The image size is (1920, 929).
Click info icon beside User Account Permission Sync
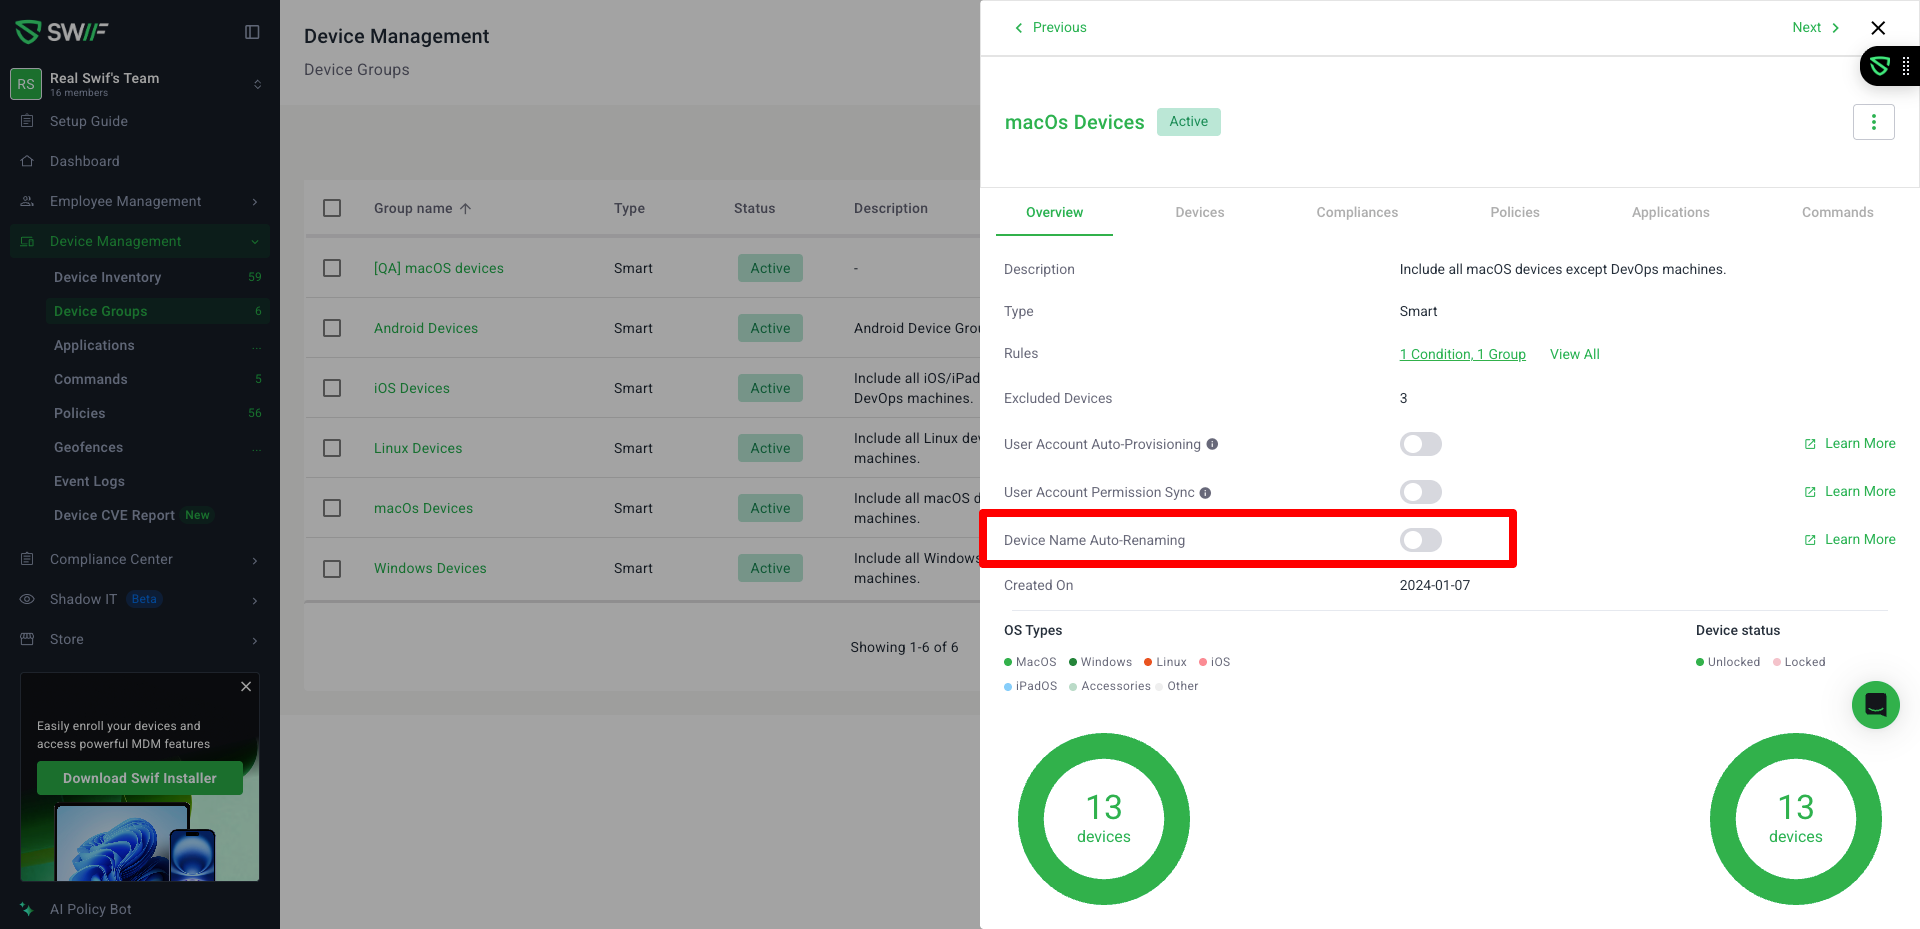(x=1205, y=493)
